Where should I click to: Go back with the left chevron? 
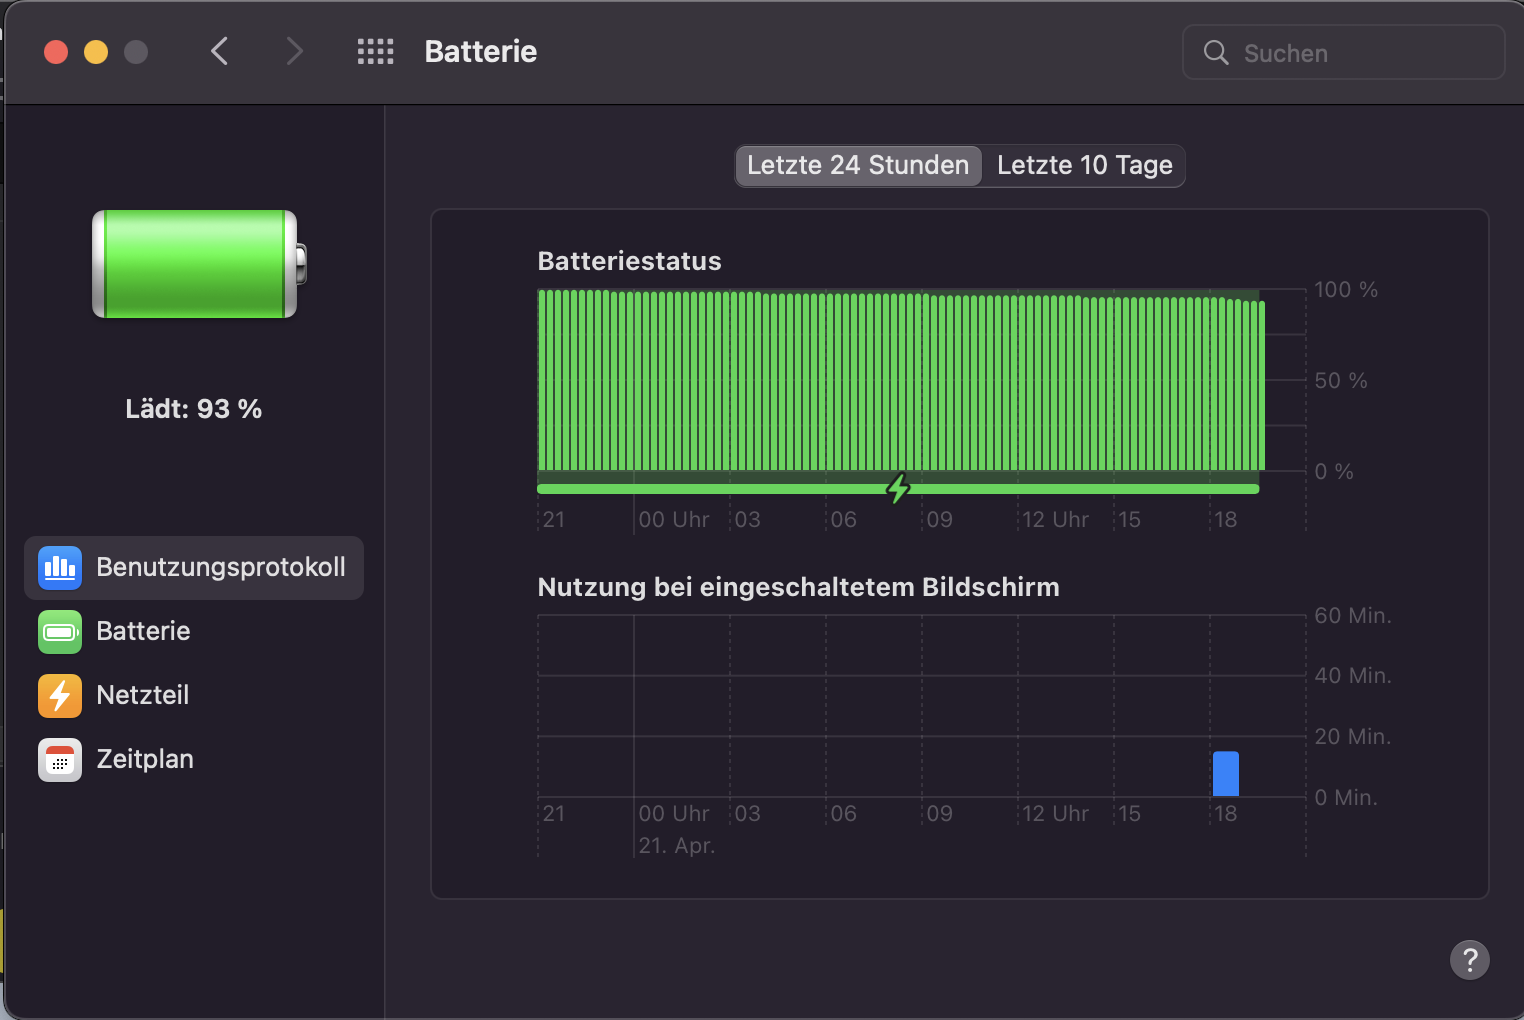(220, 52)
